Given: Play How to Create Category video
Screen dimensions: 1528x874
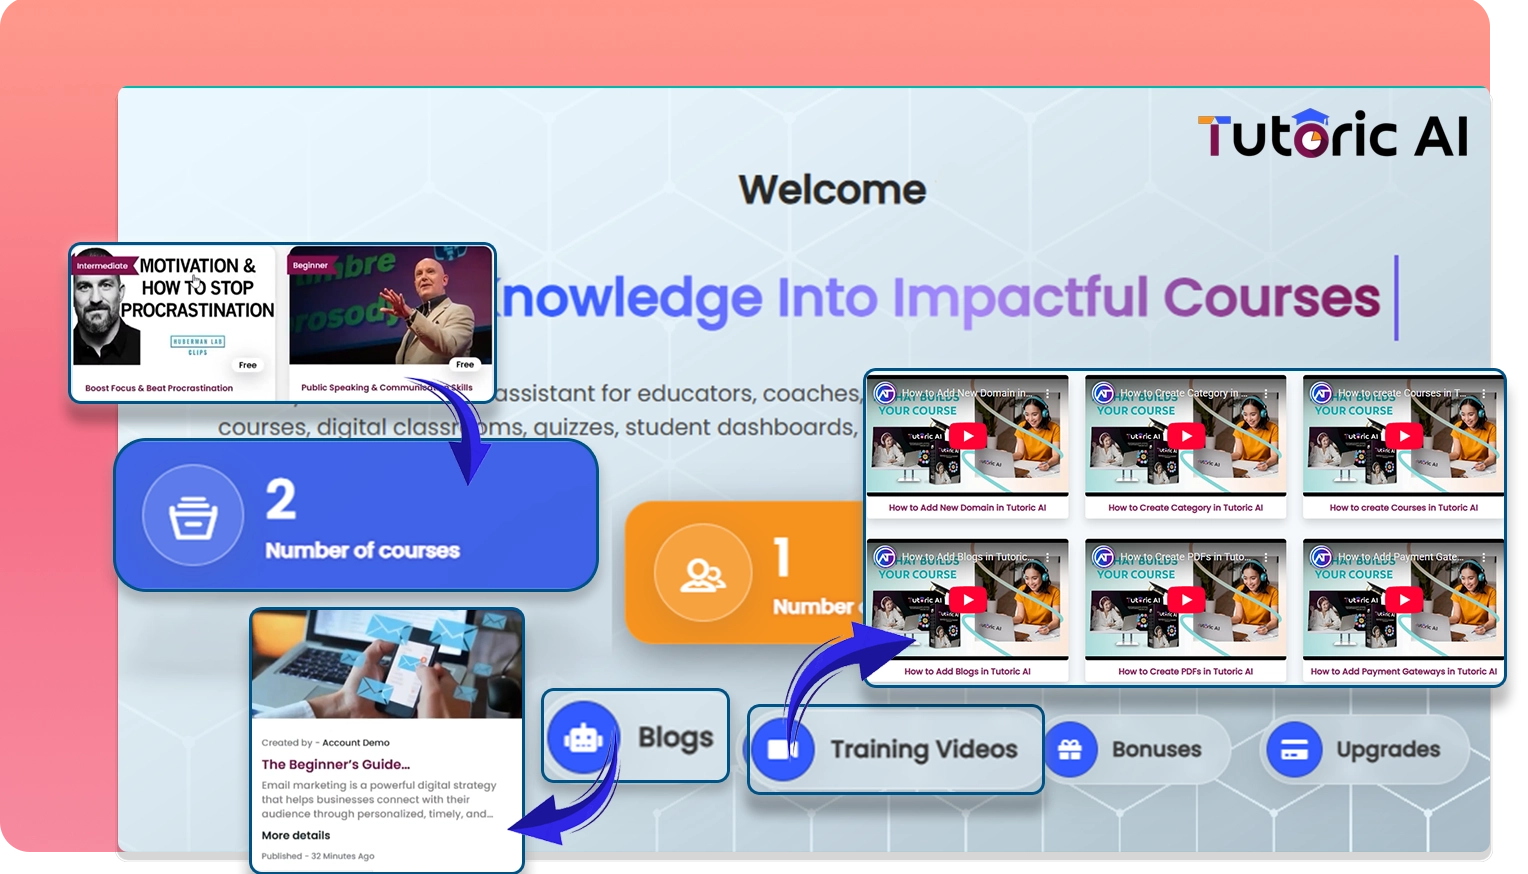Looking at the screenshot, I should [1185, 436].
